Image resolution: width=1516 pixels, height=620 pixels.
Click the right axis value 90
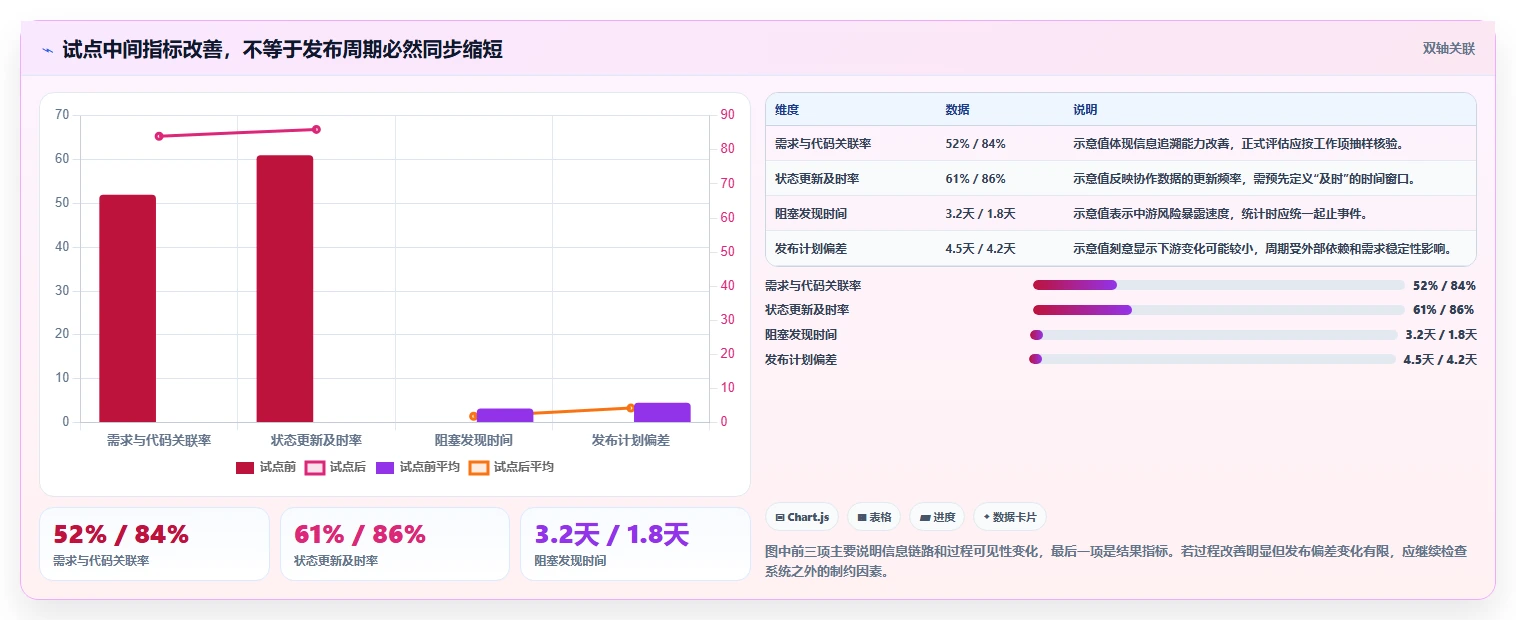[727, 115]
